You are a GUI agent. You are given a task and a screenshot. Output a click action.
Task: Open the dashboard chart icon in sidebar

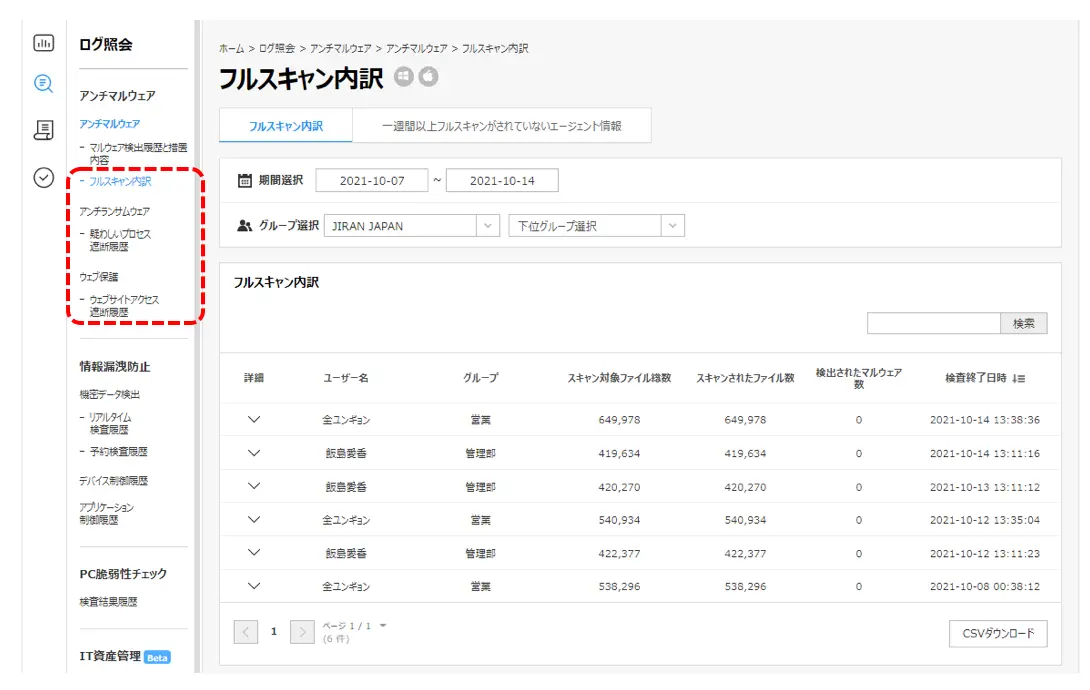coord(43,43)
